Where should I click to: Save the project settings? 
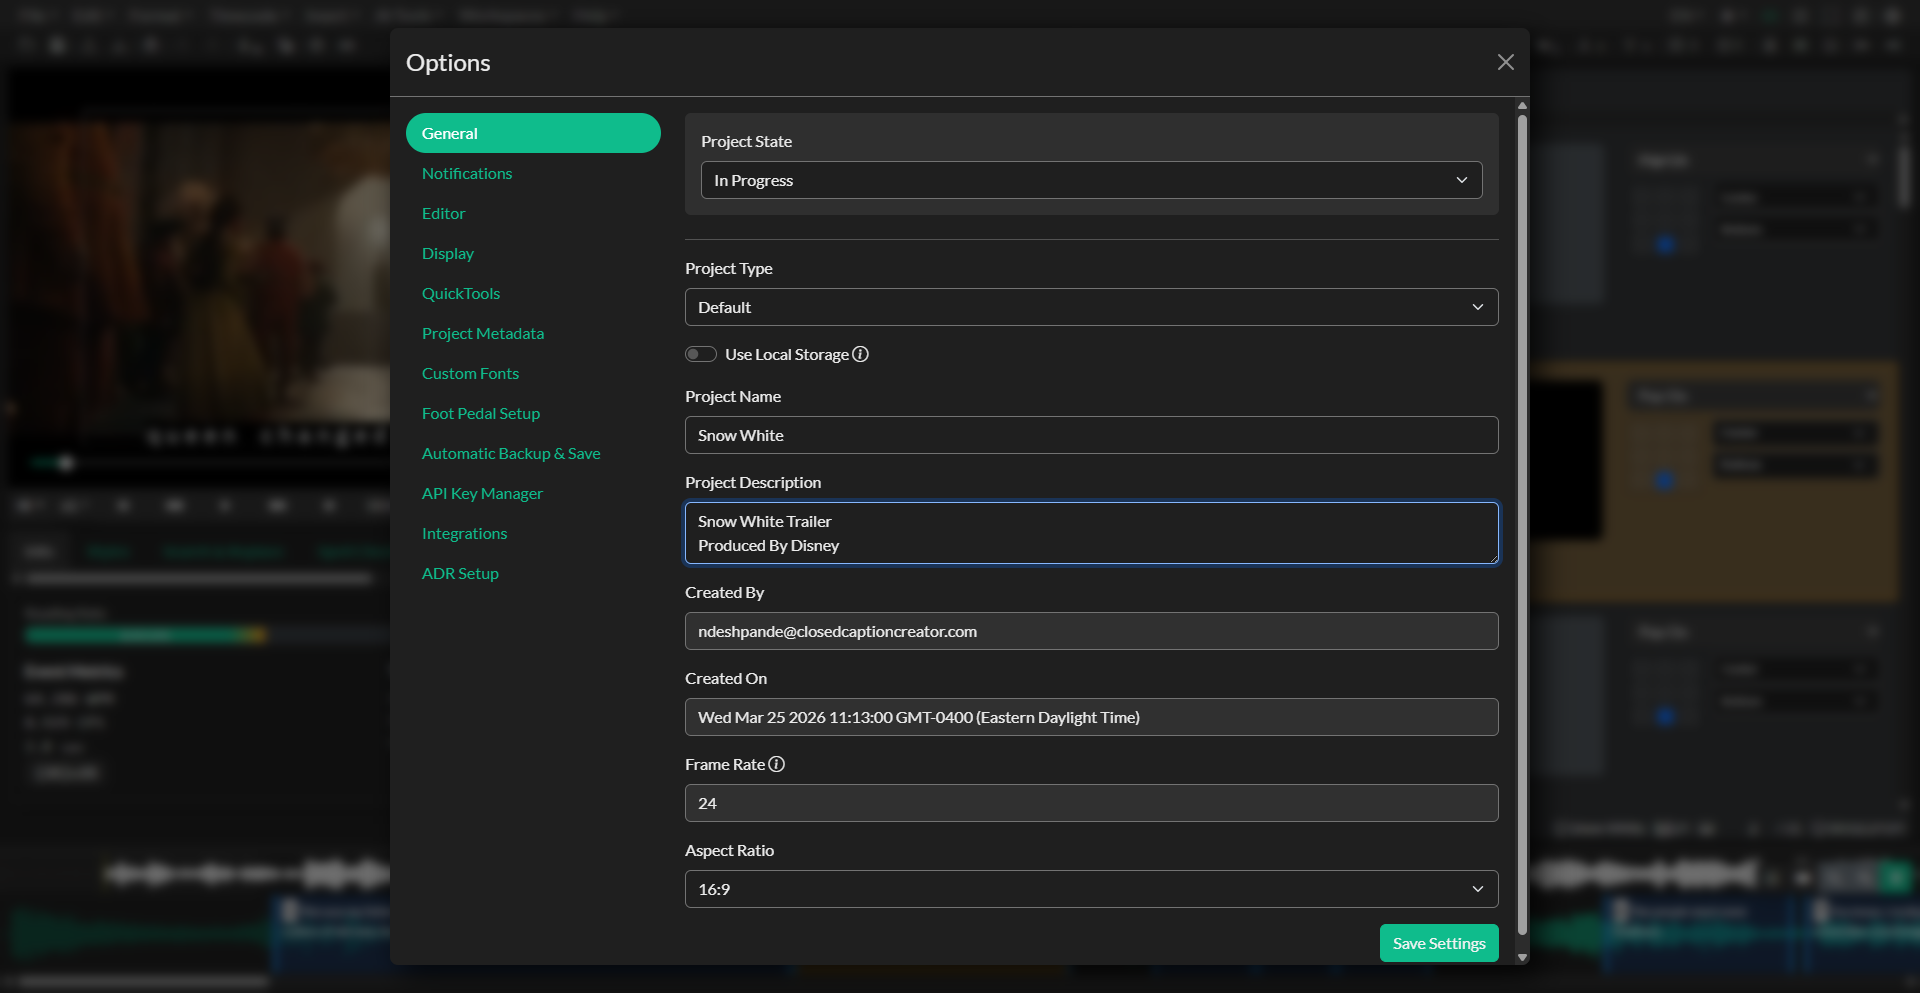click(1438, 942)
